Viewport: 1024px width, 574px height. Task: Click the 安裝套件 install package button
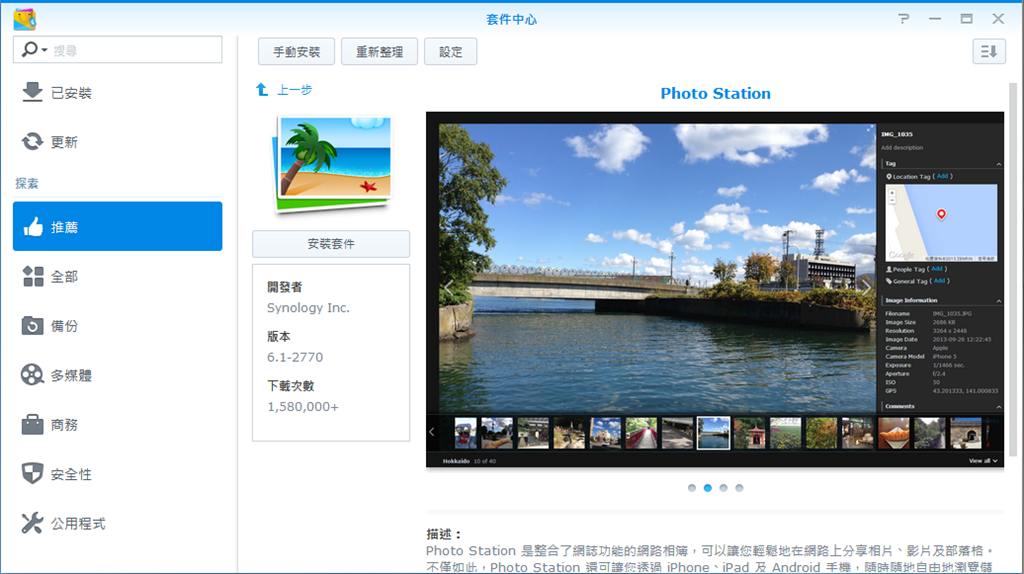[x=331, y=244]
